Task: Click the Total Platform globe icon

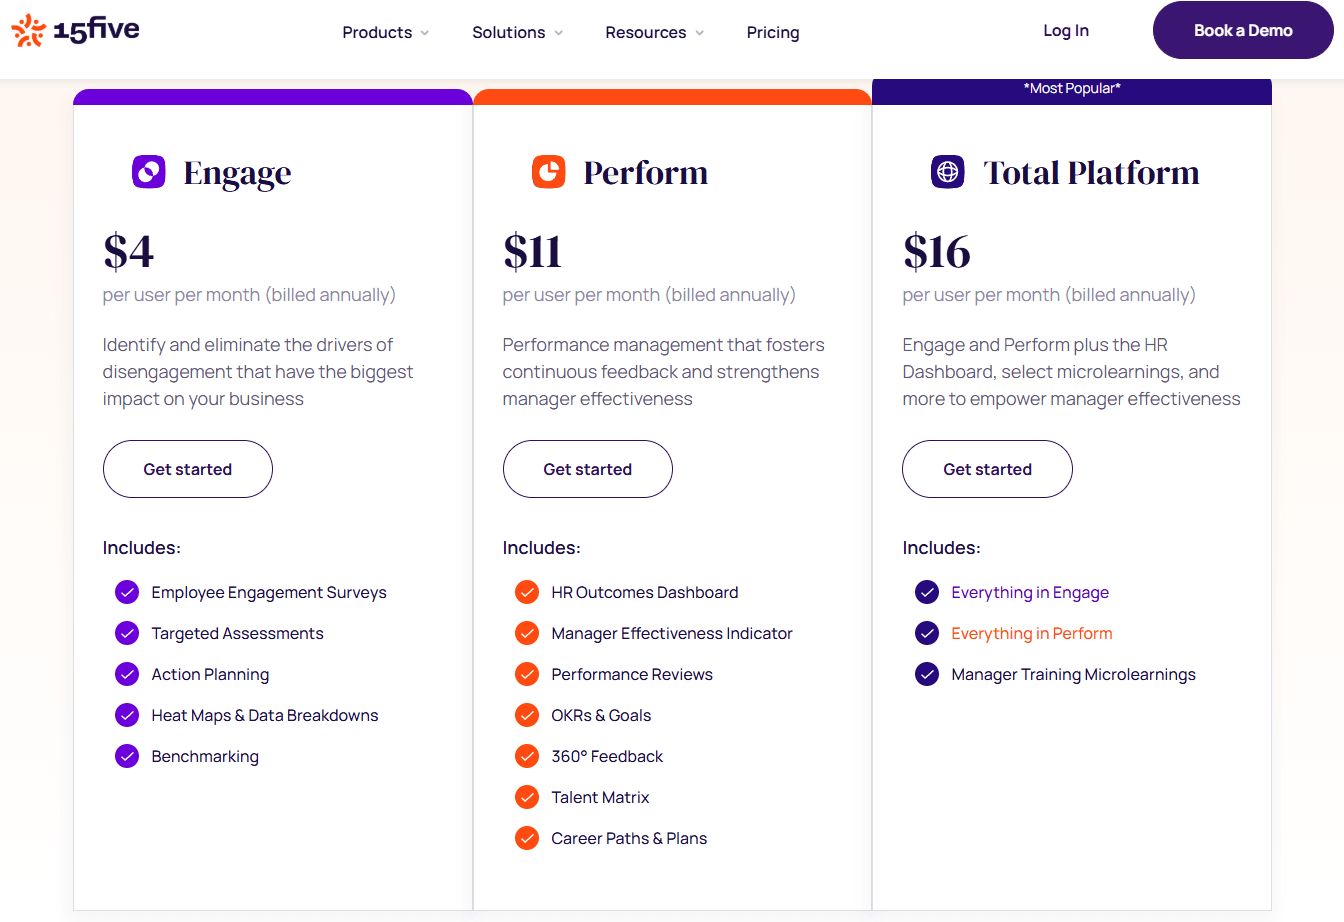Action: click(x=948, y=172)
